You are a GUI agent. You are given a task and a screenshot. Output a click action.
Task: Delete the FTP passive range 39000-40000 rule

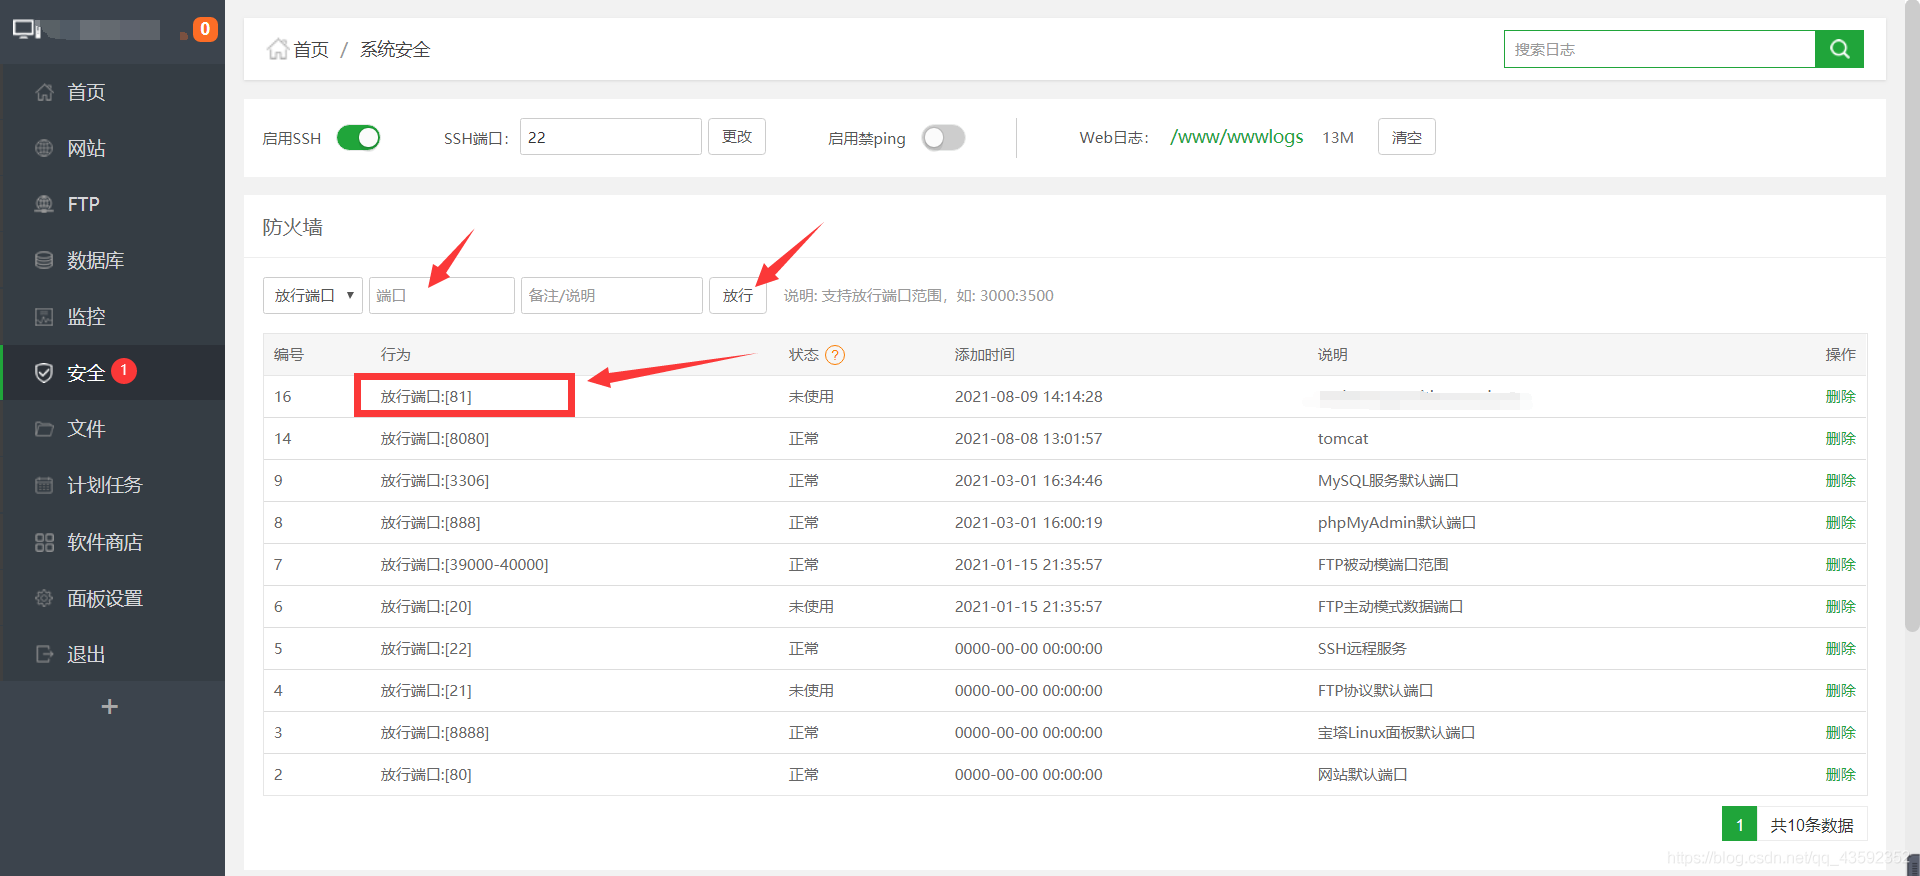[x=1840, y=565]
